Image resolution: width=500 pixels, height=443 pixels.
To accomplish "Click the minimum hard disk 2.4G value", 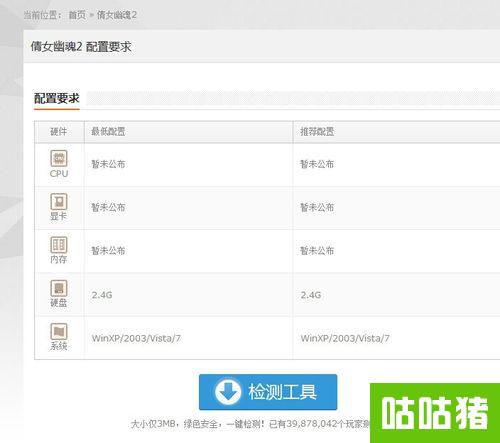I will coord(102,295).
